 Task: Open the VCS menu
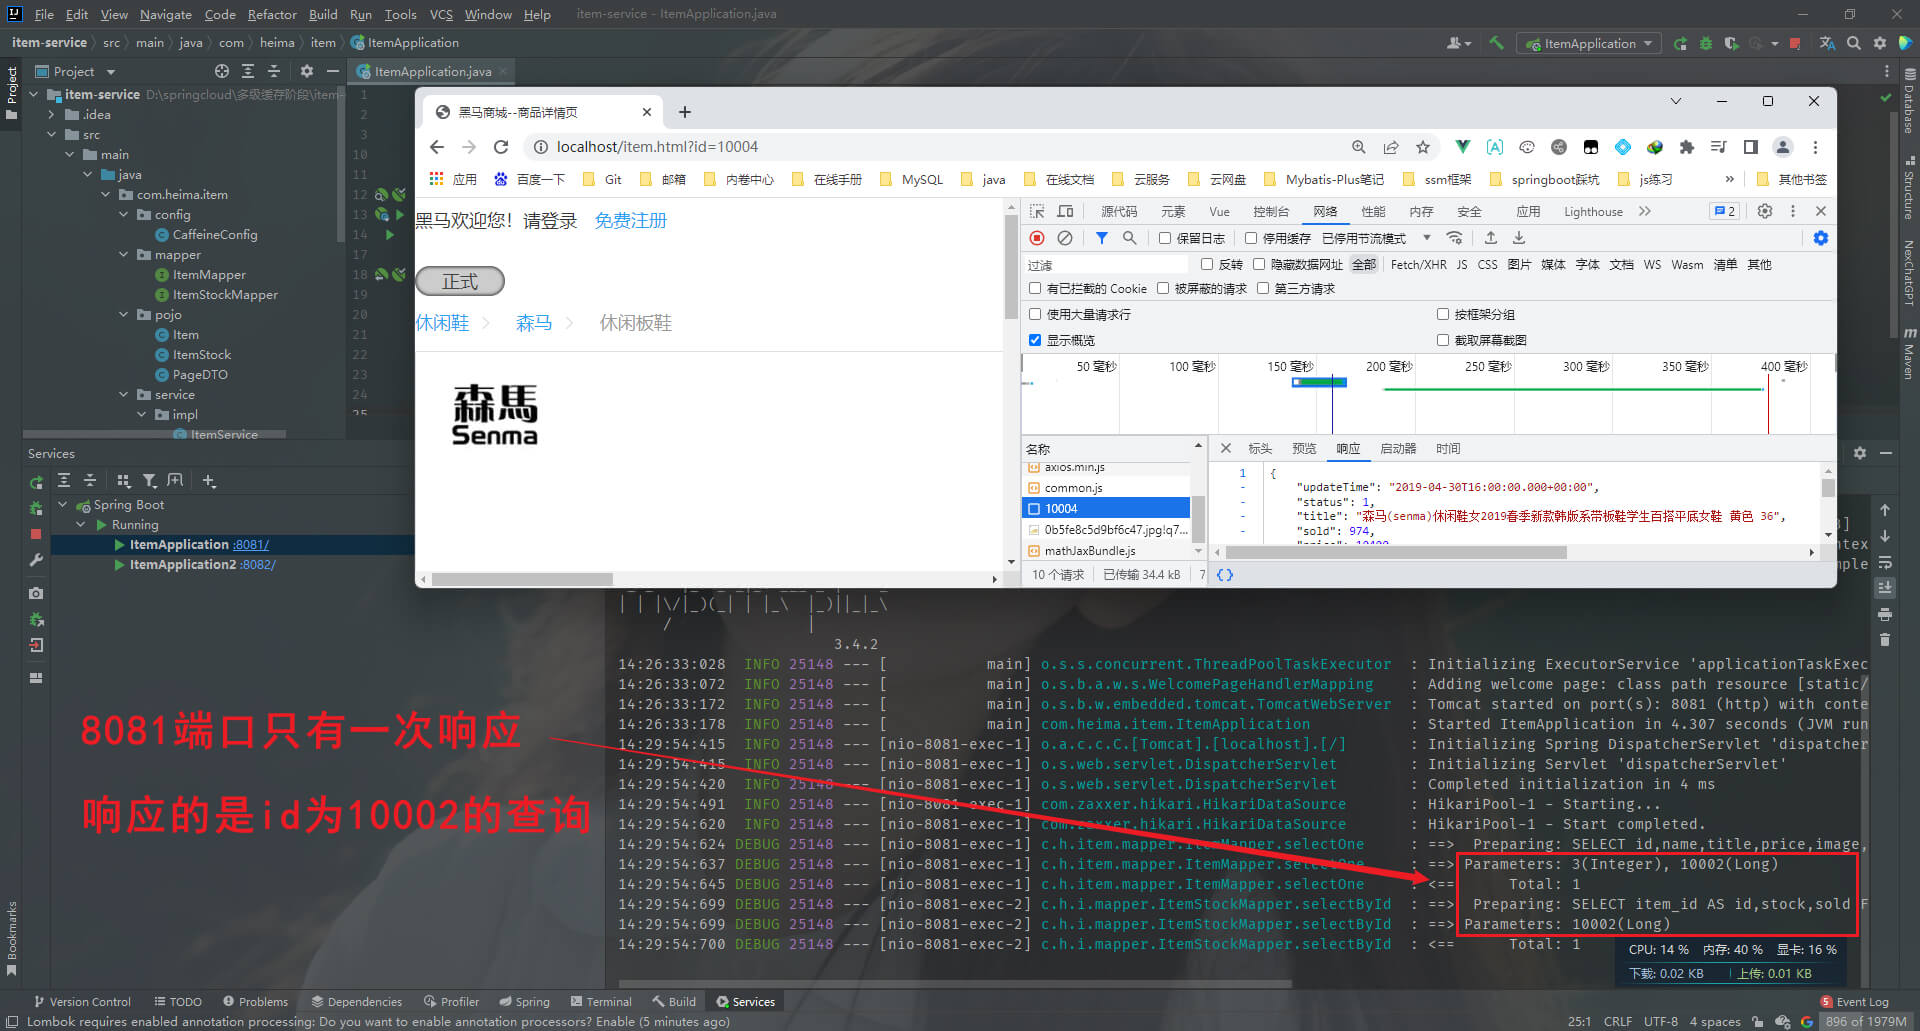click(x=441, y=14)
